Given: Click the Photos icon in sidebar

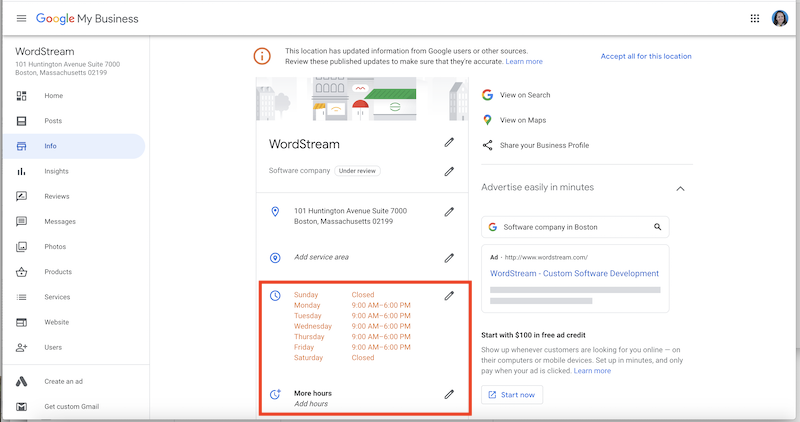Looking at the screenshot, I should coord(21,247).
